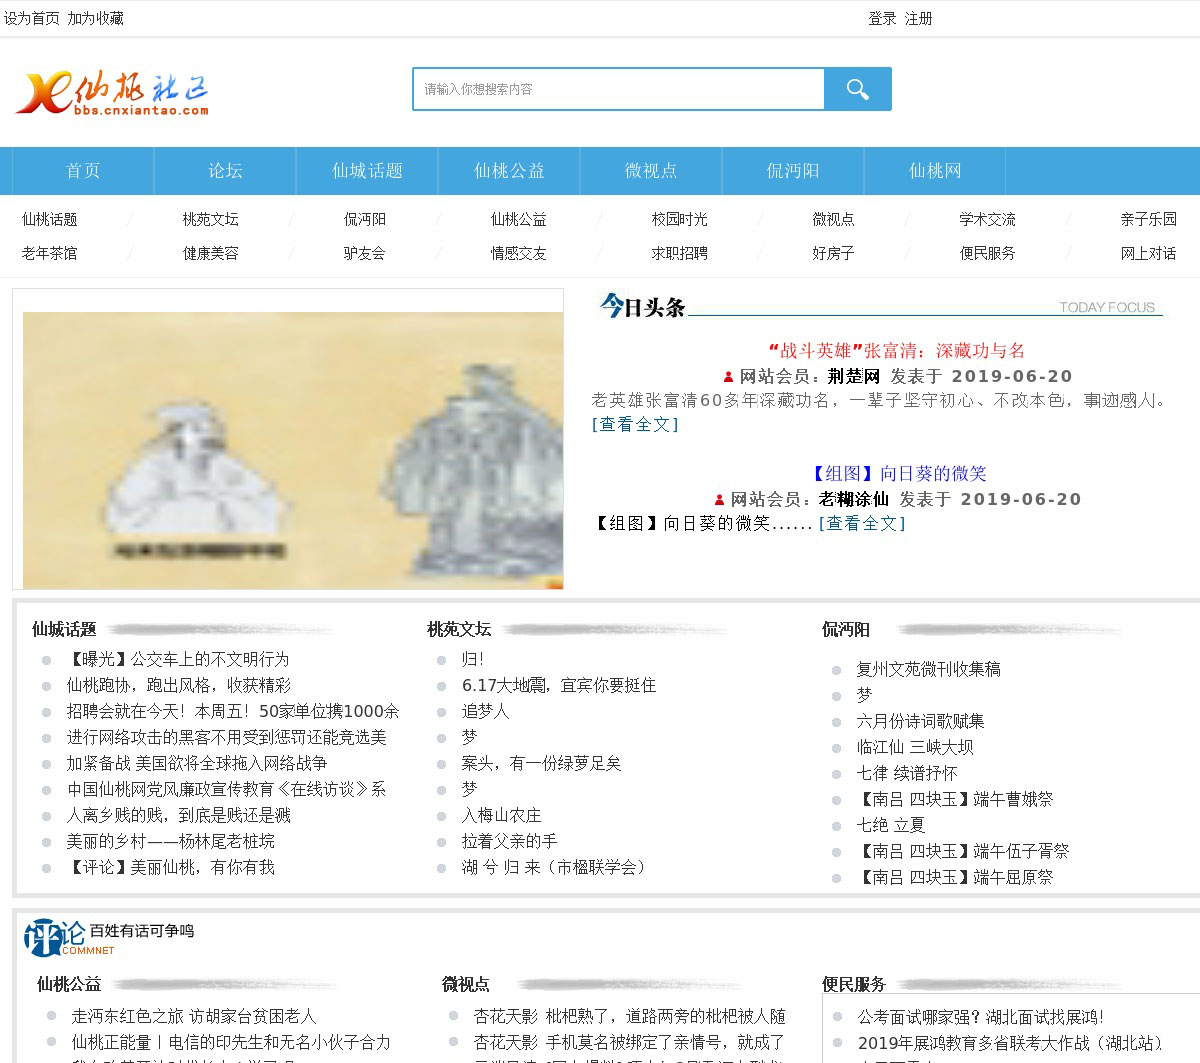Image resolution: width=1200 pixels, height=1063 pixels.
Task: Click the magnifier search button
Action: [857, 89]
